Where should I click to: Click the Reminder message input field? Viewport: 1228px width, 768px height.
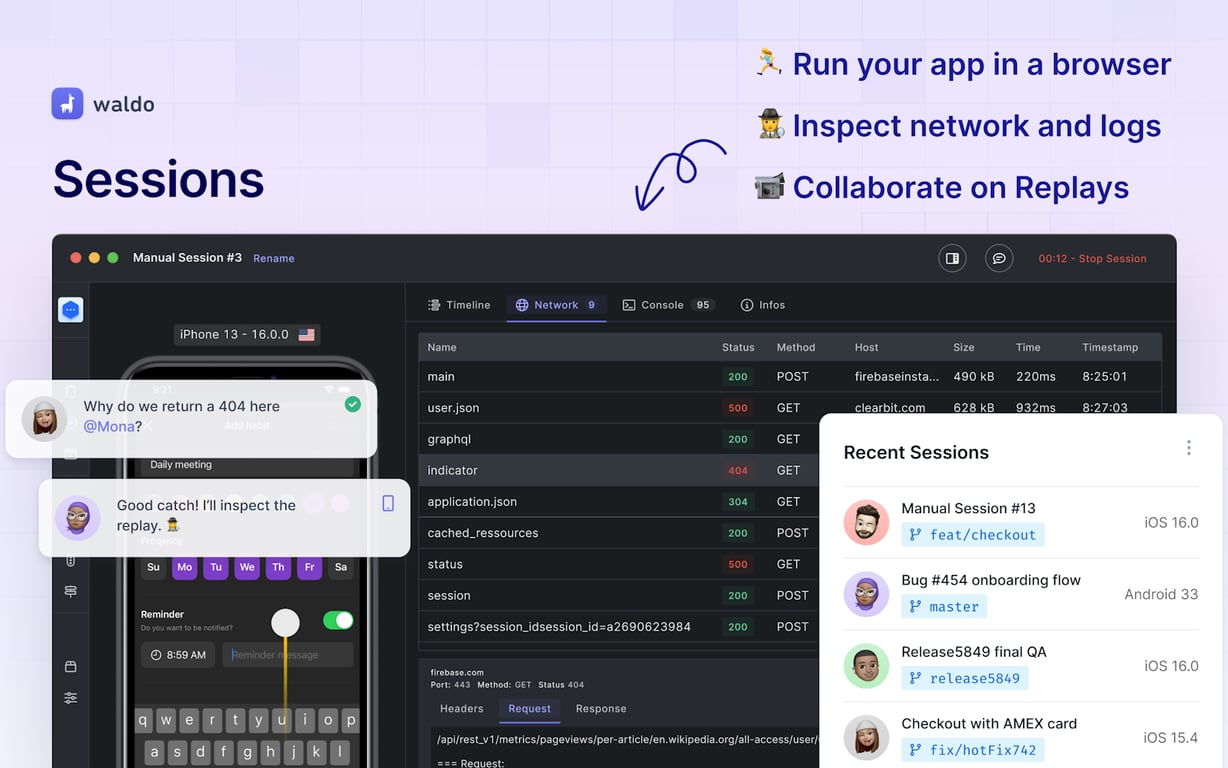[288, 655]
